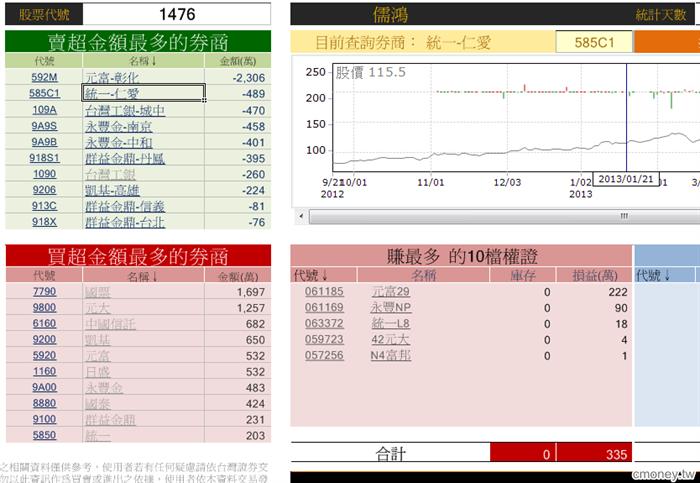
Task: Open broker code link 1090
Action: click(x=44, y=174)
